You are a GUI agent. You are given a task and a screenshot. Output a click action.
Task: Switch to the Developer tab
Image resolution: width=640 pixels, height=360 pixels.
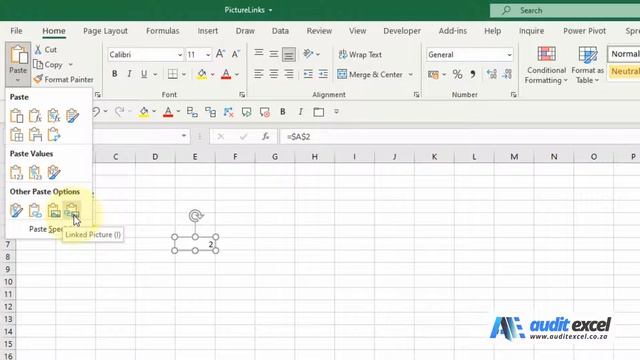(402, 31)
